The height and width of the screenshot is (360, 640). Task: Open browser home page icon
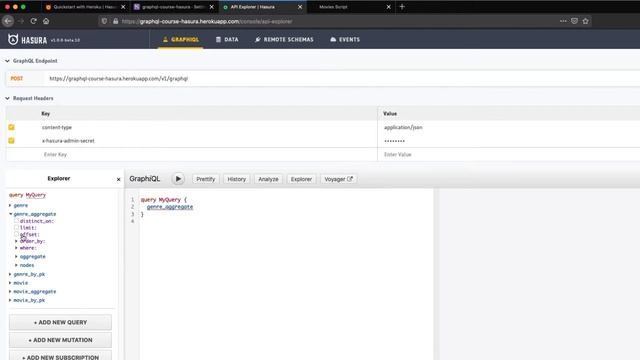tap(46, 21)
